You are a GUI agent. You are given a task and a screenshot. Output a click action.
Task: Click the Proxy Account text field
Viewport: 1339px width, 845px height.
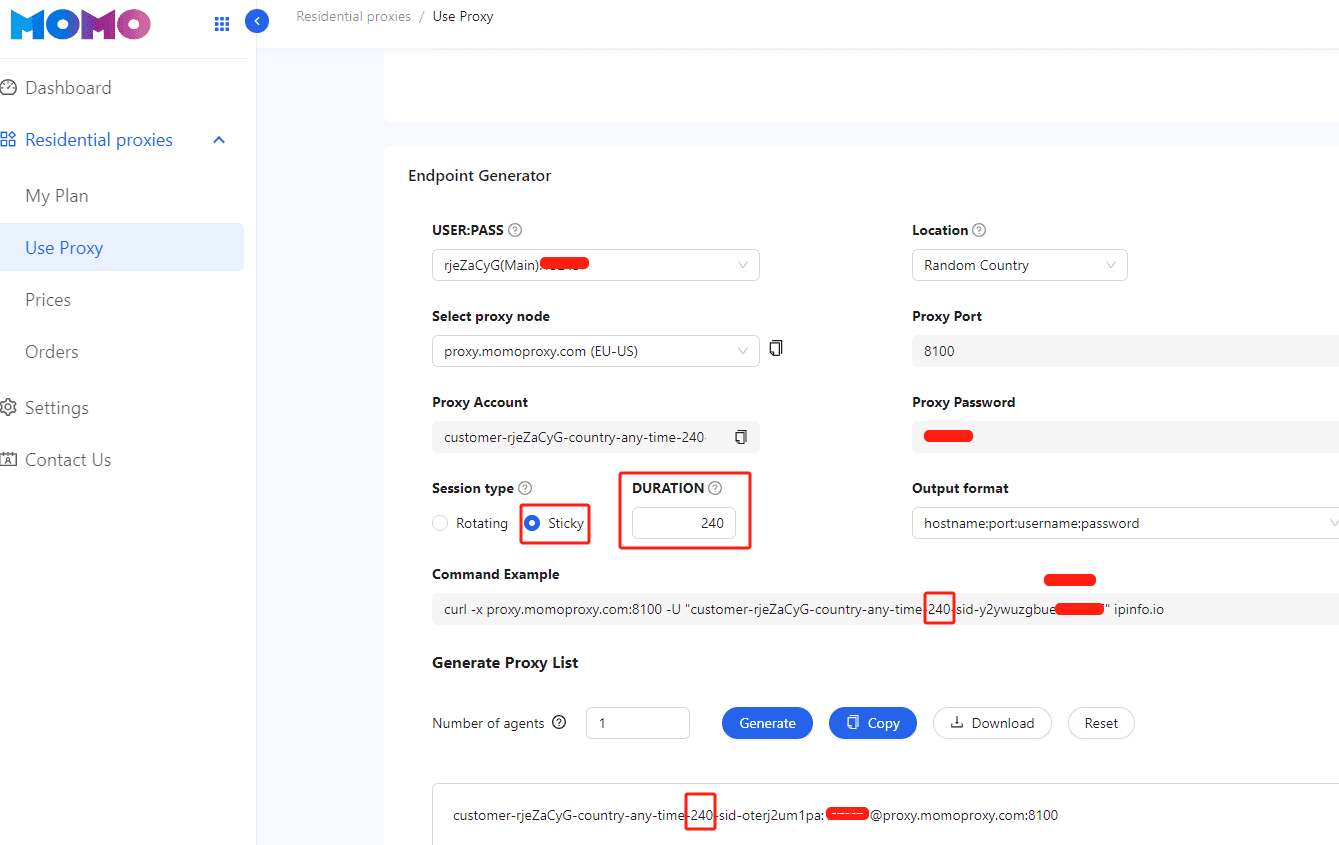[596, 437]
